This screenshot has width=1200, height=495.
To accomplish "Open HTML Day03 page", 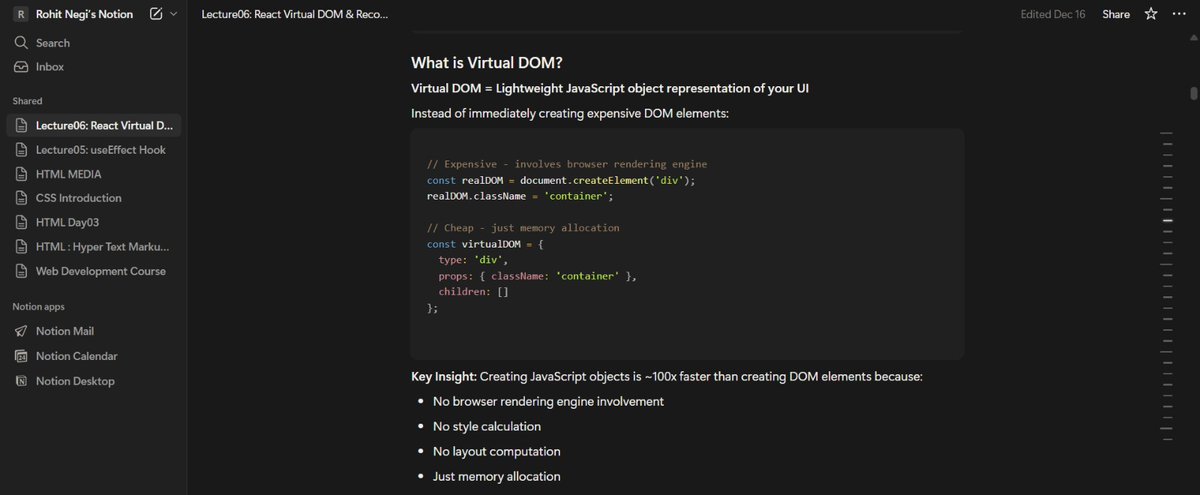I will 93,222.
